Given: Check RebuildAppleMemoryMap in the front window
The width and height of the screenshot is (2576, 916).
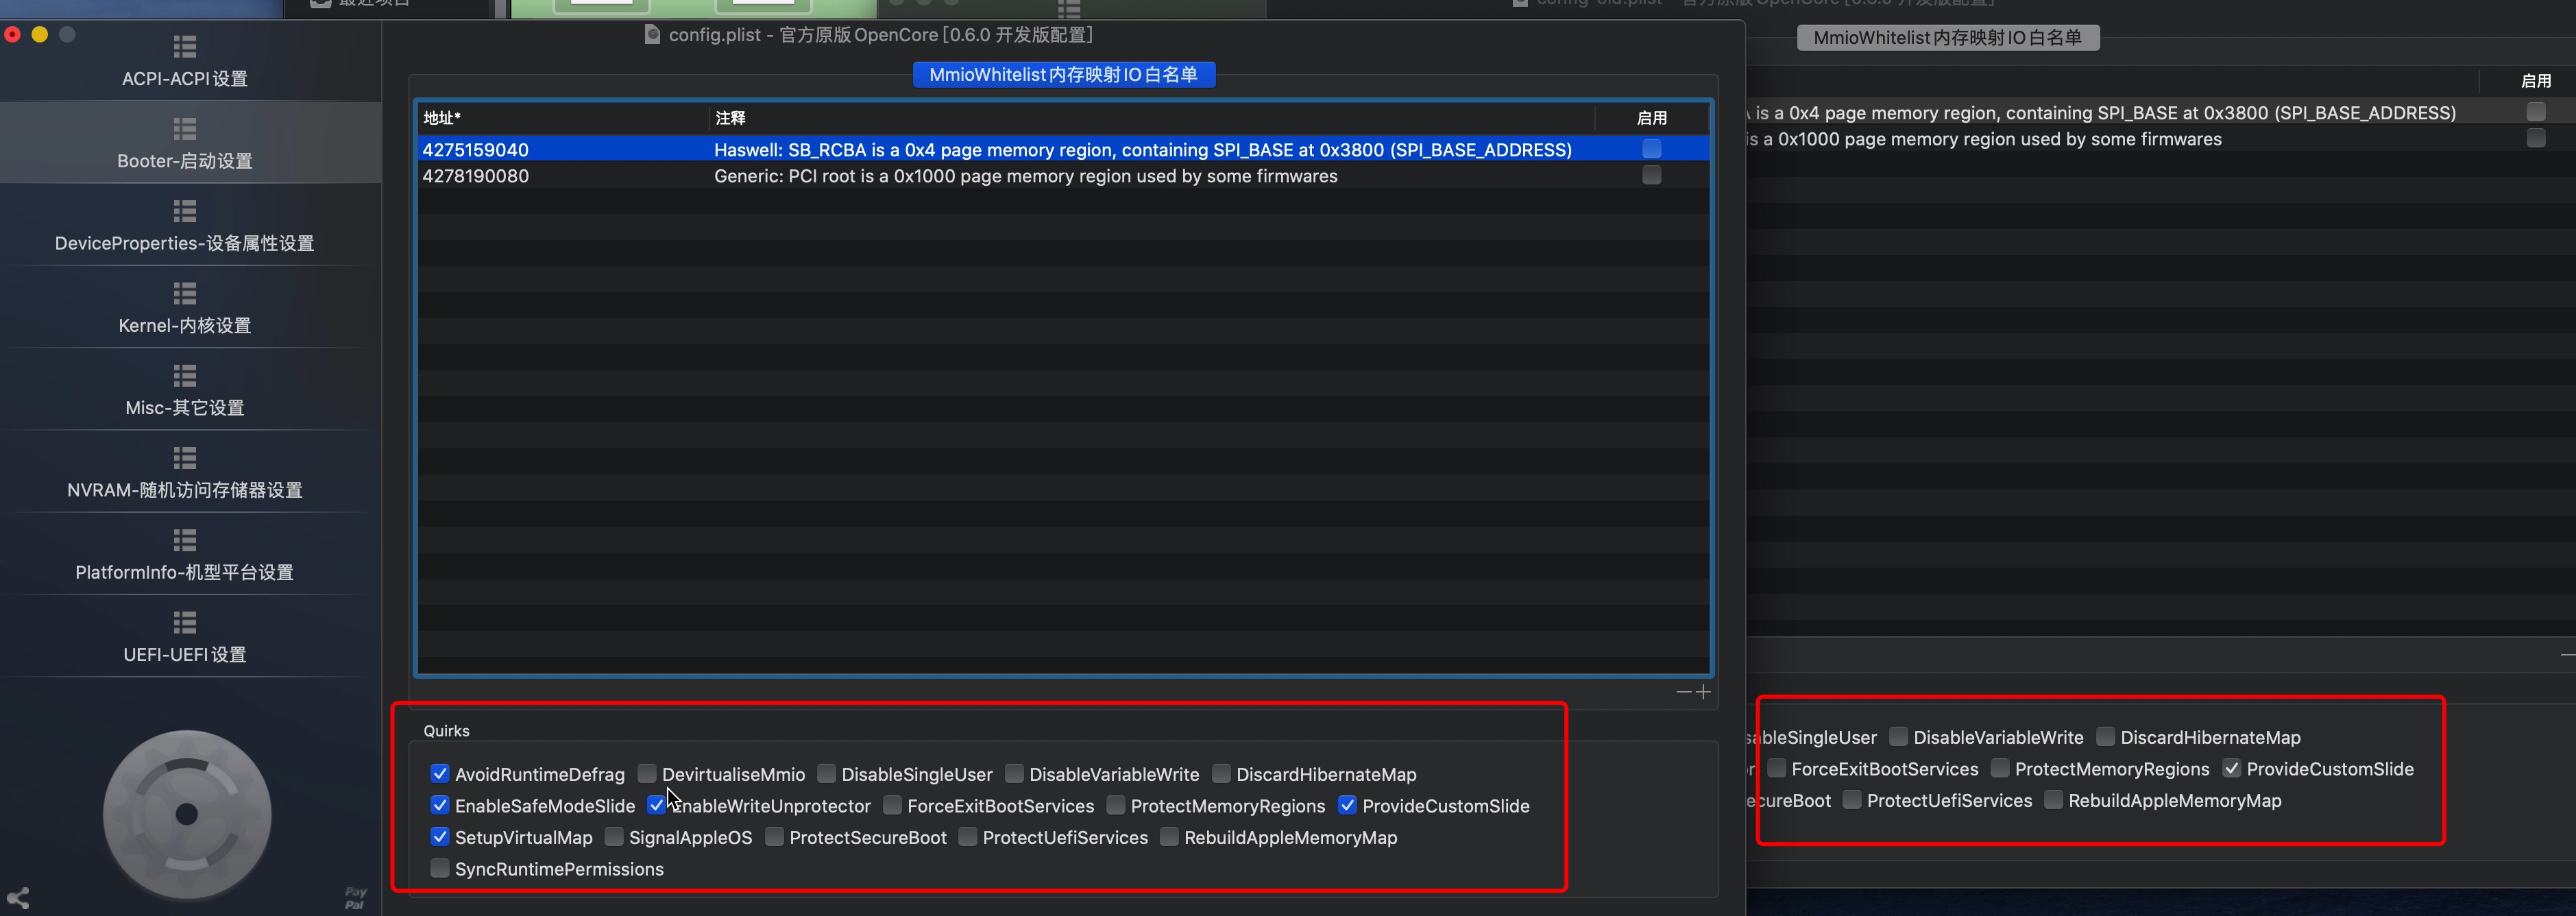Looking at the screenshot, I should coord(1169,836).
